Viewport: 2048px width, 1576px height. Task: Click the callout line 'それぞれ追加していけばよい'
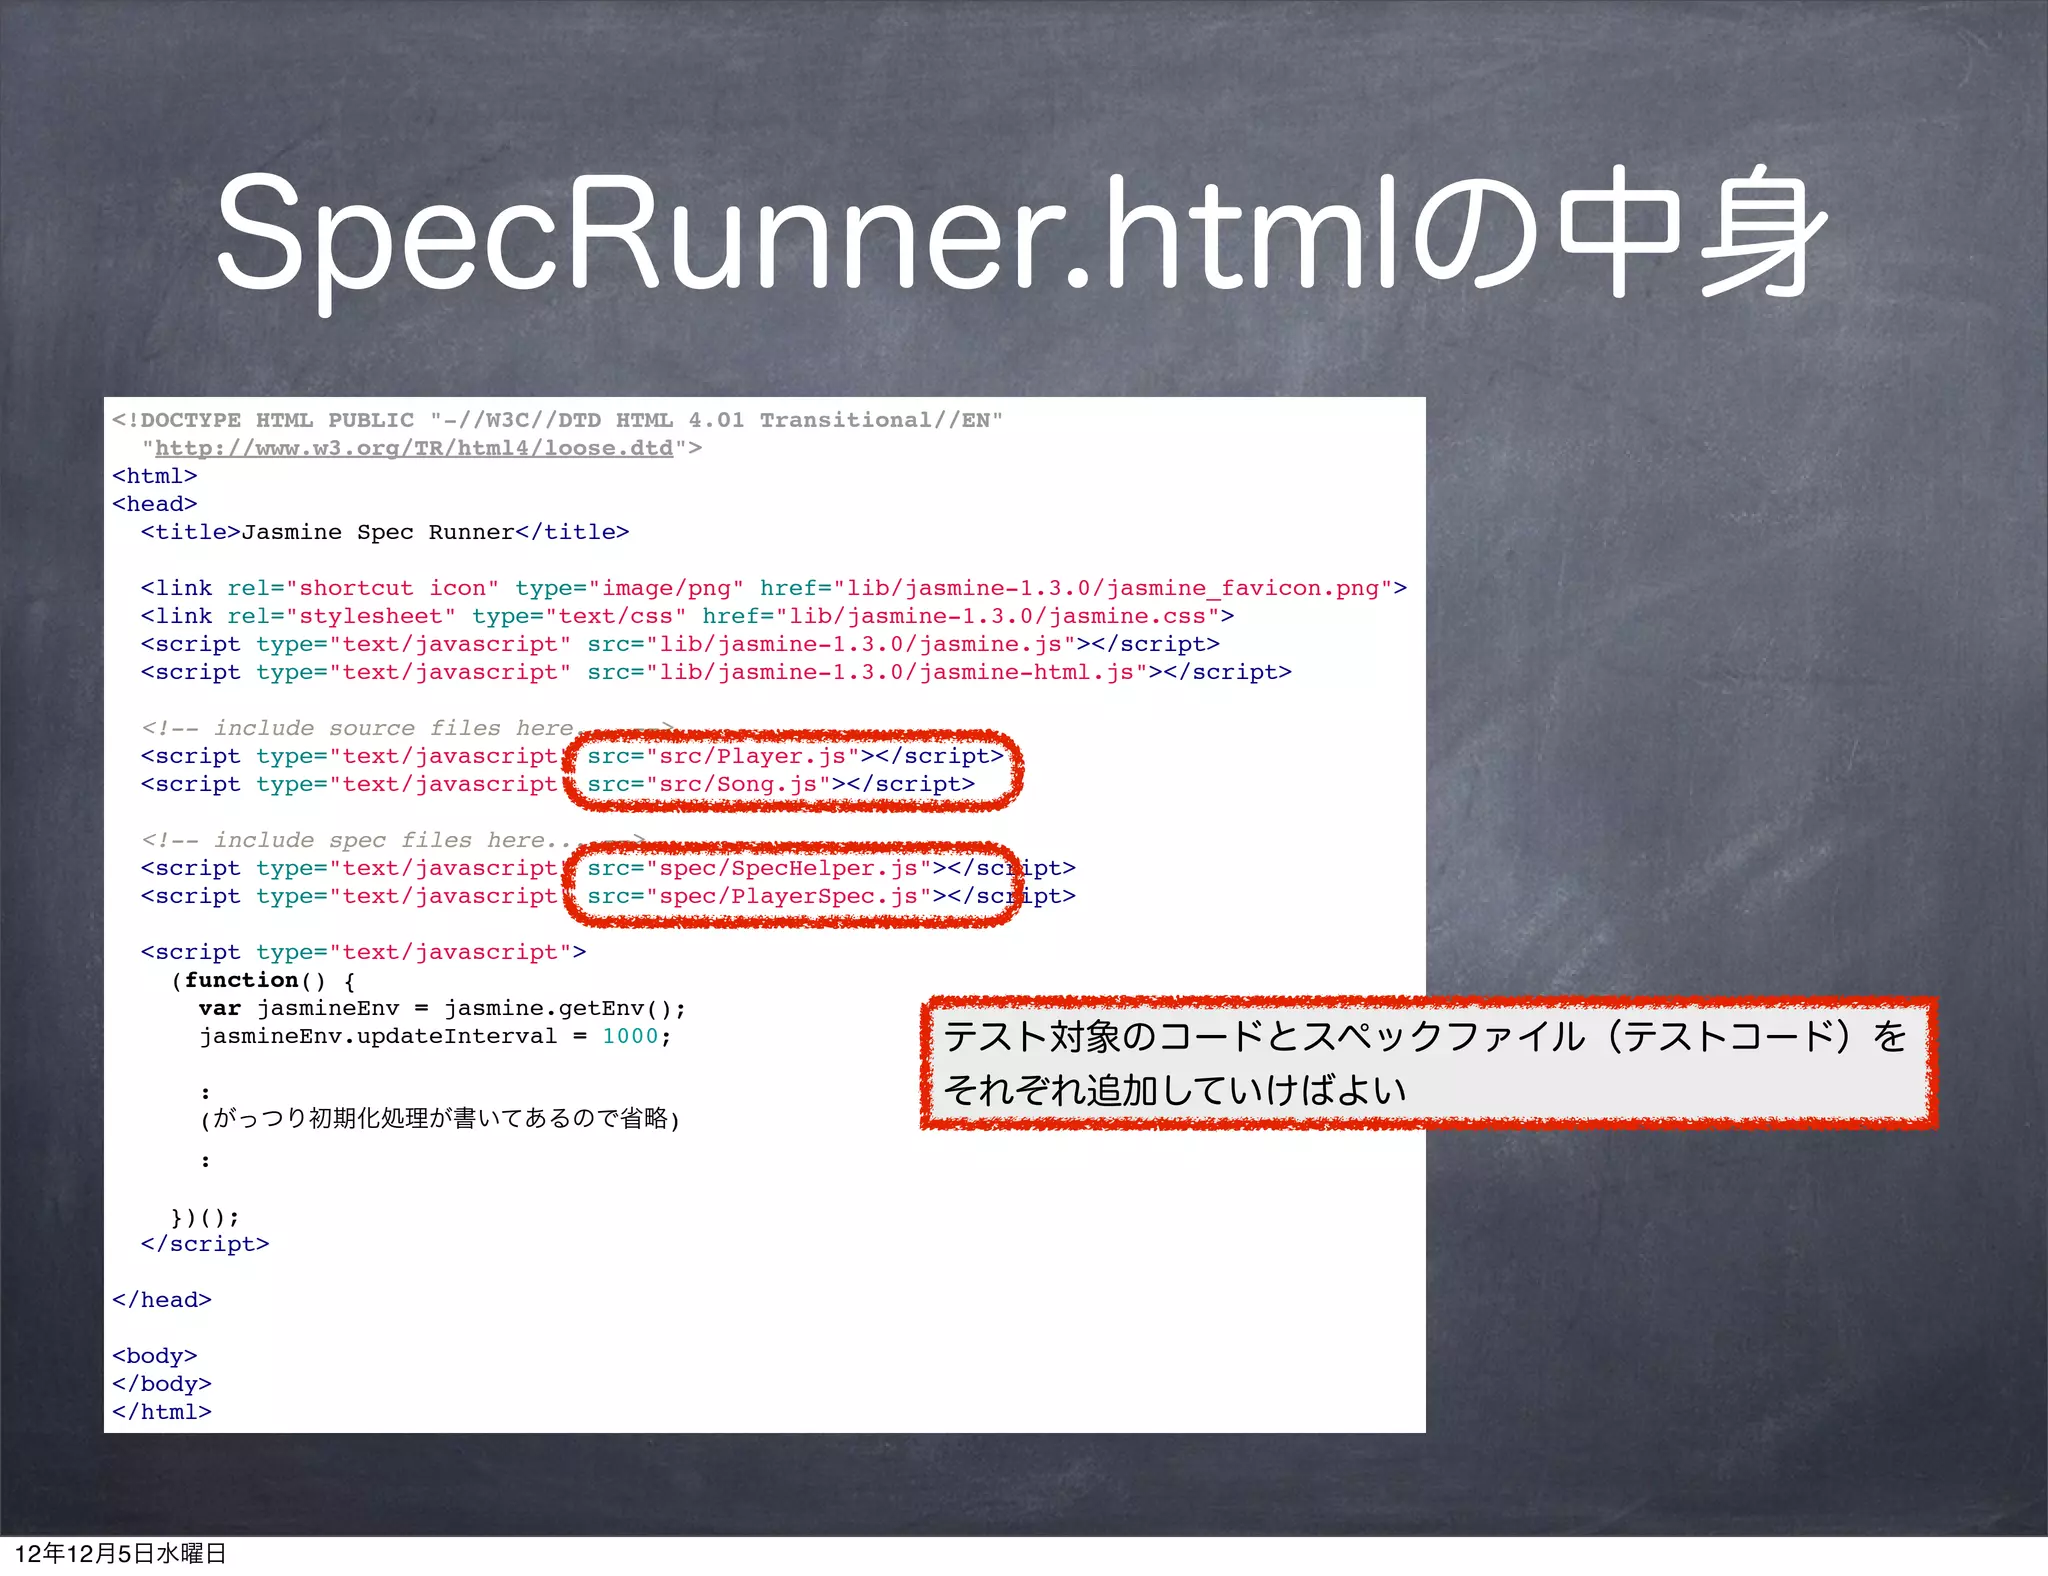point(1175,1090)
